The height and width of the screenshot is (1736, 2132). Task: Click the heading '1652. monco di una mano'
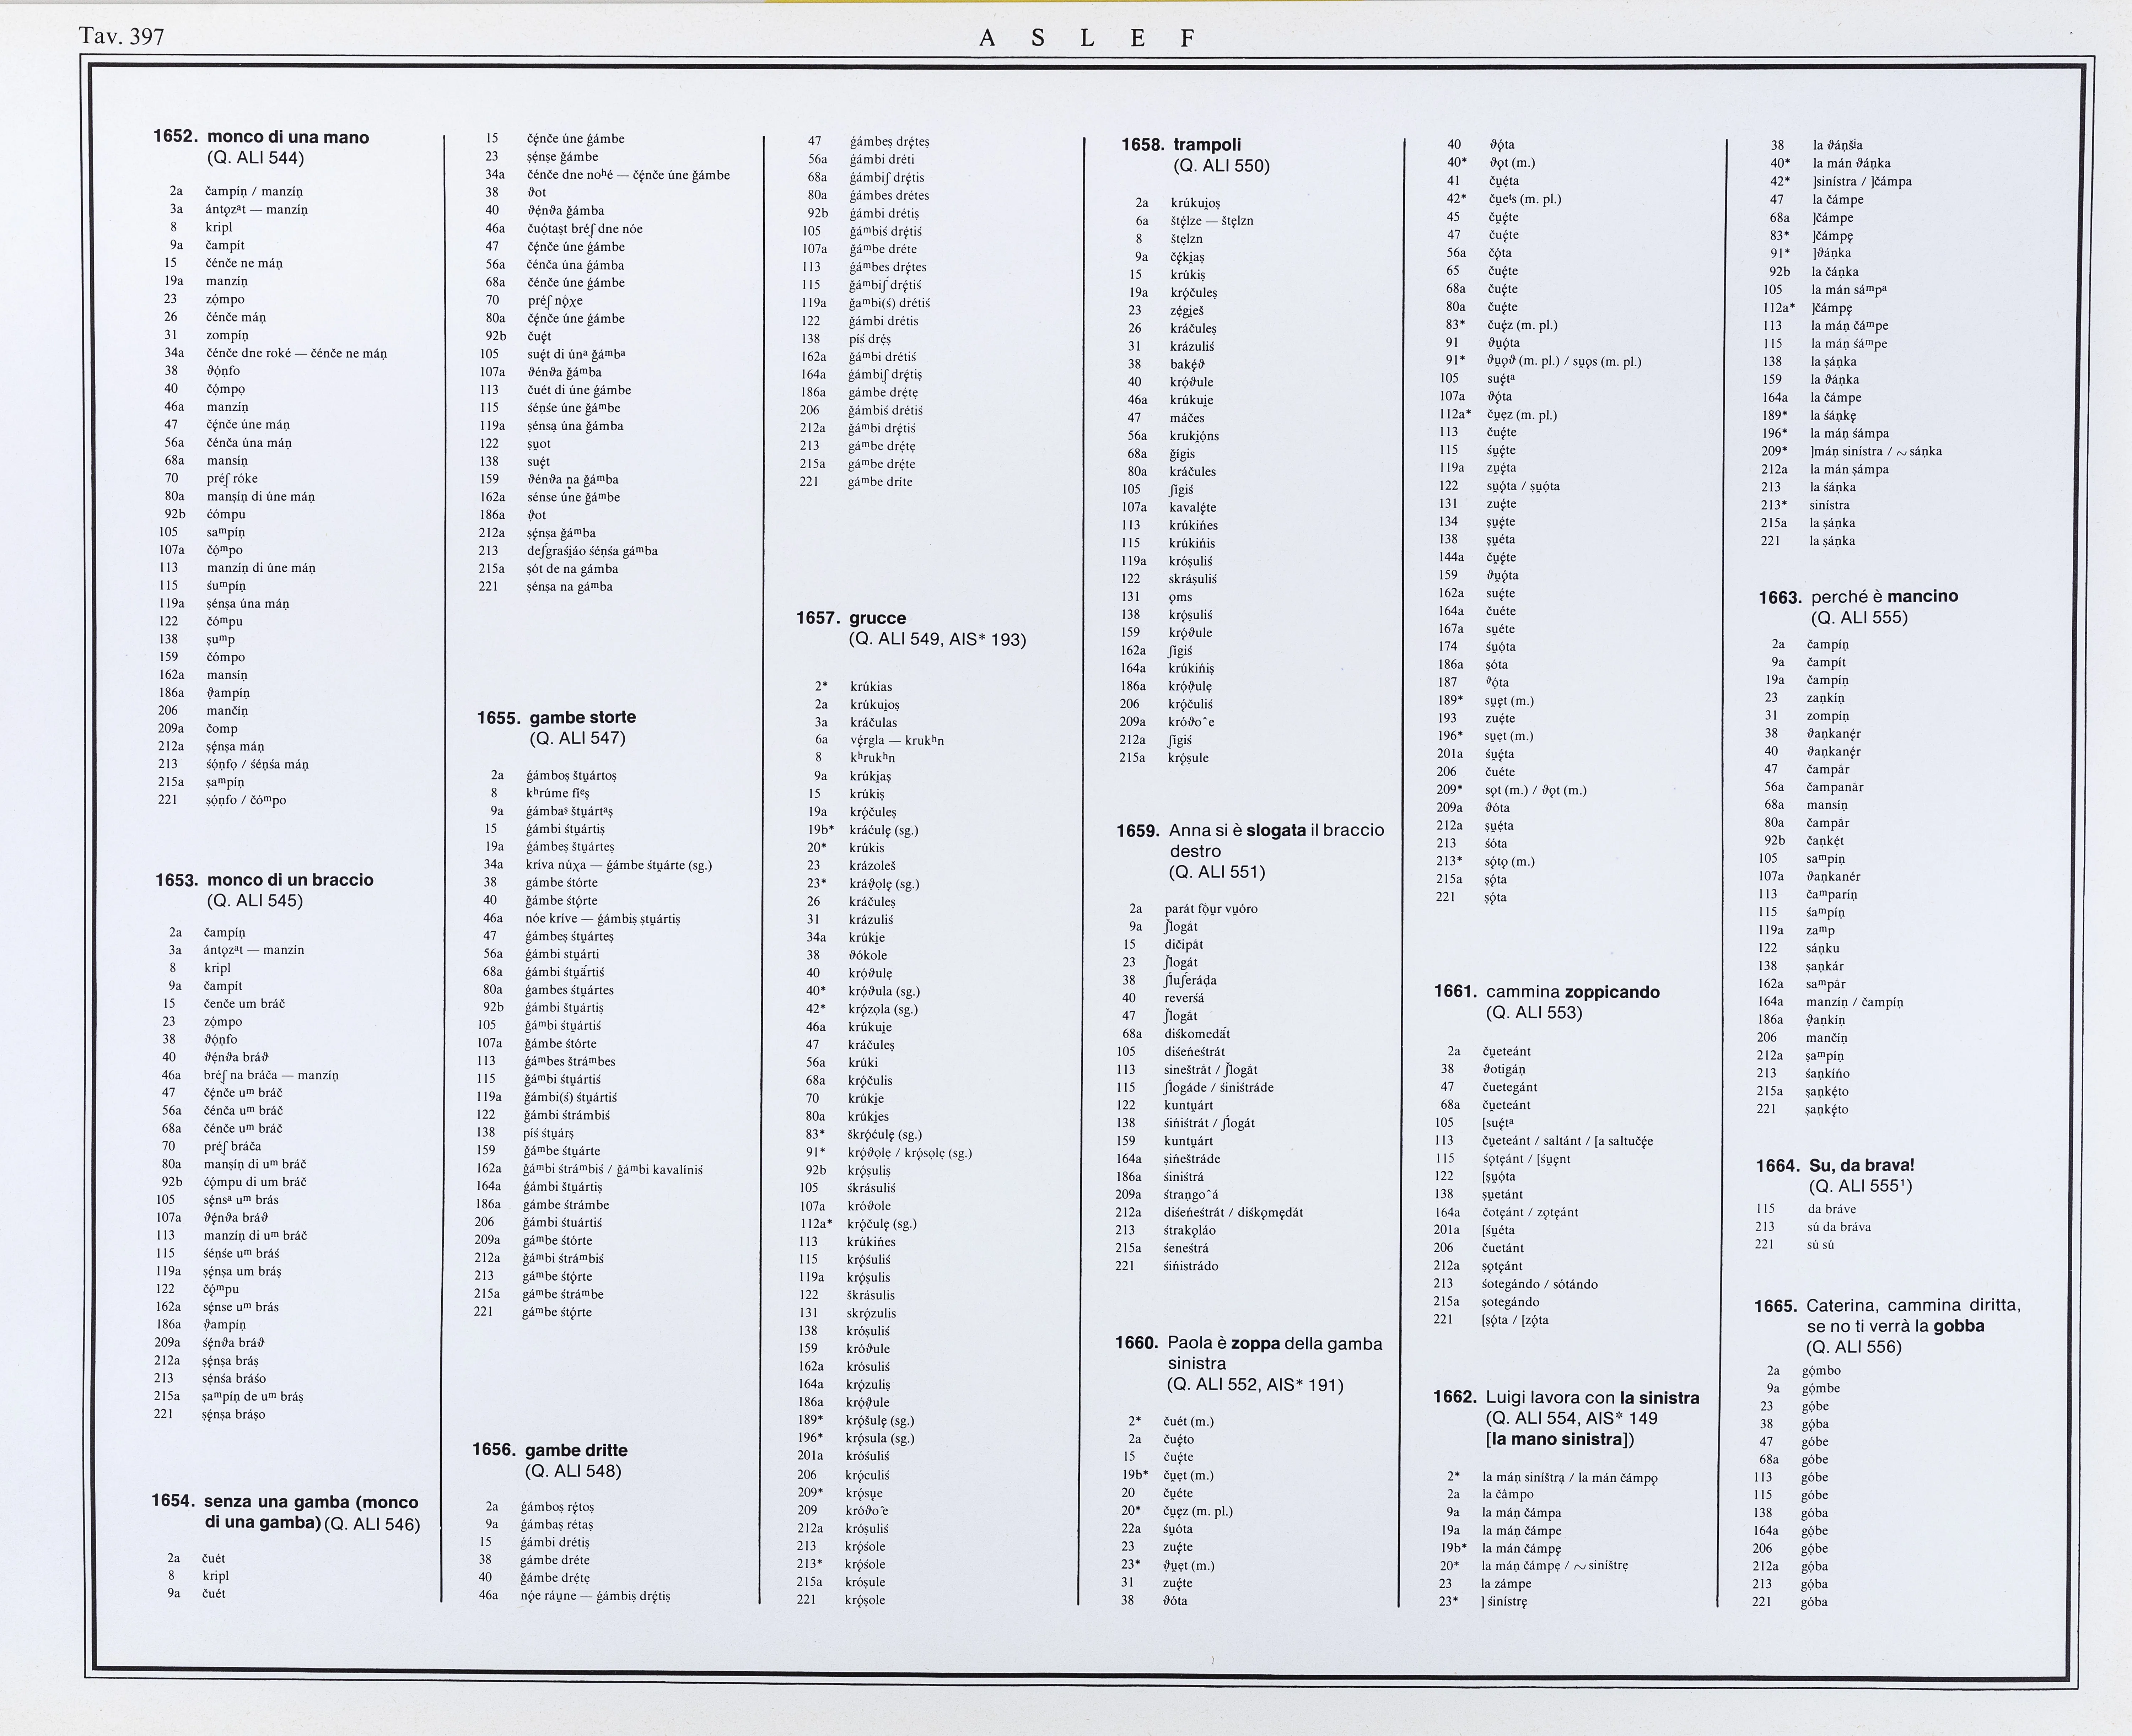point(261,138)
